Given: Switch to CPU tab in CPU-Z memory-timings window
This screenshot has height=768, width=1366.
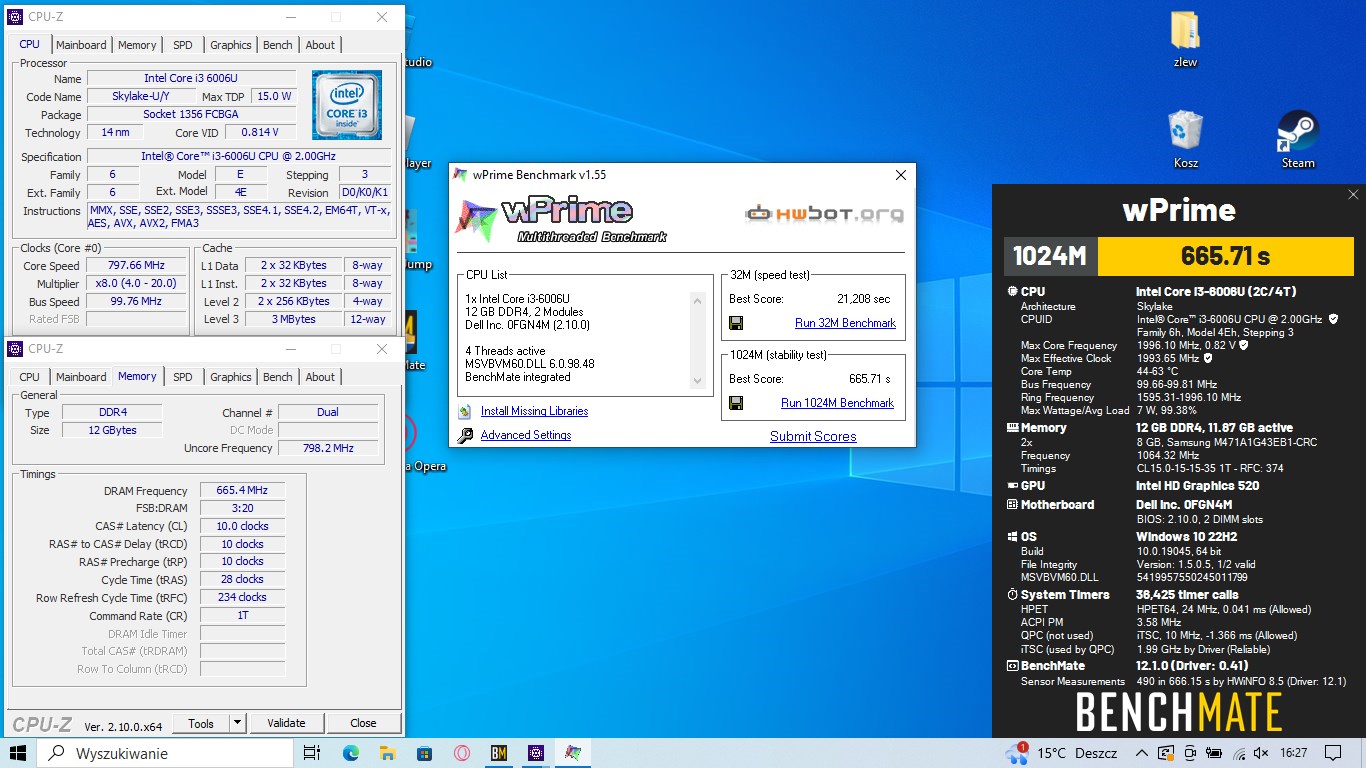Looking at the screenshot, I should (x=30, y=377).
